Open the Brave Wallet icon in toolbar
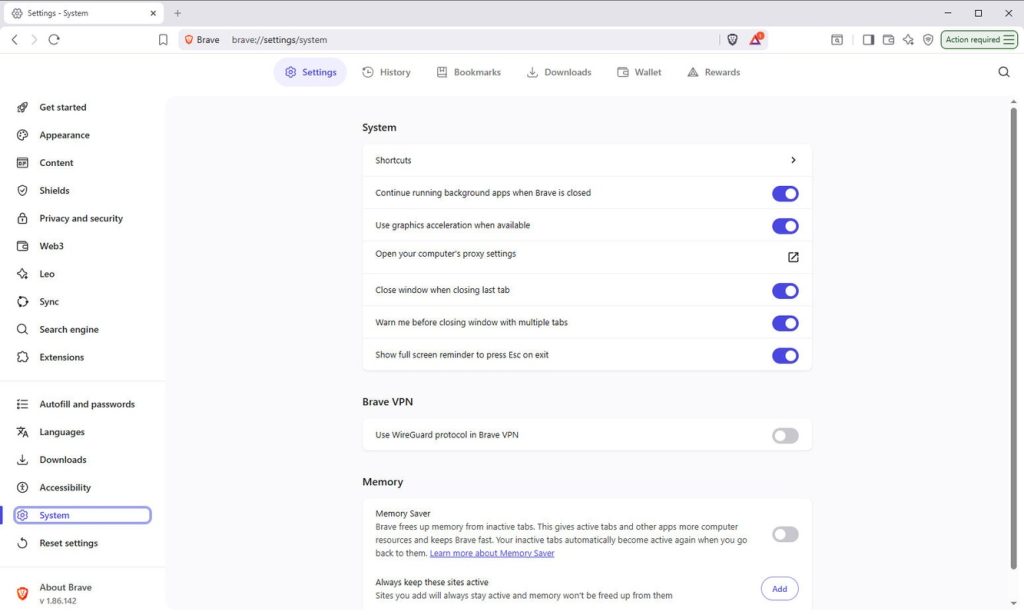The image size is (1024, 615). click(888, 40)
